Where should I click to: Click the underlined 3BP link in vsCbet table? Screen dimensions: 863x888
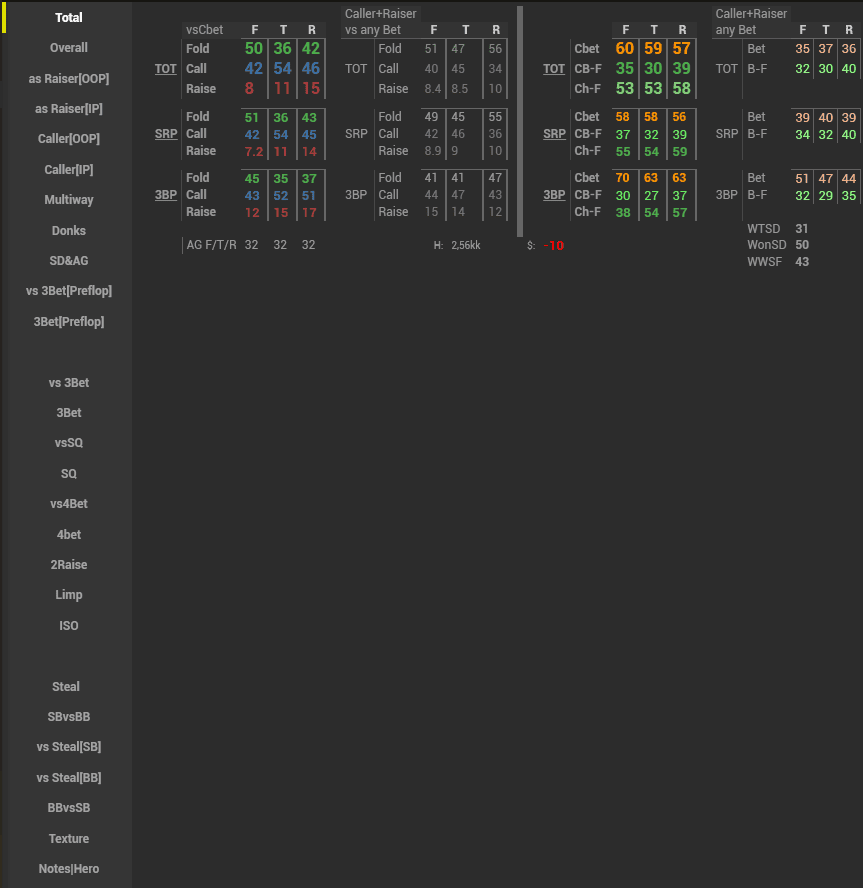pyautogui.click(x=165, y=195)
